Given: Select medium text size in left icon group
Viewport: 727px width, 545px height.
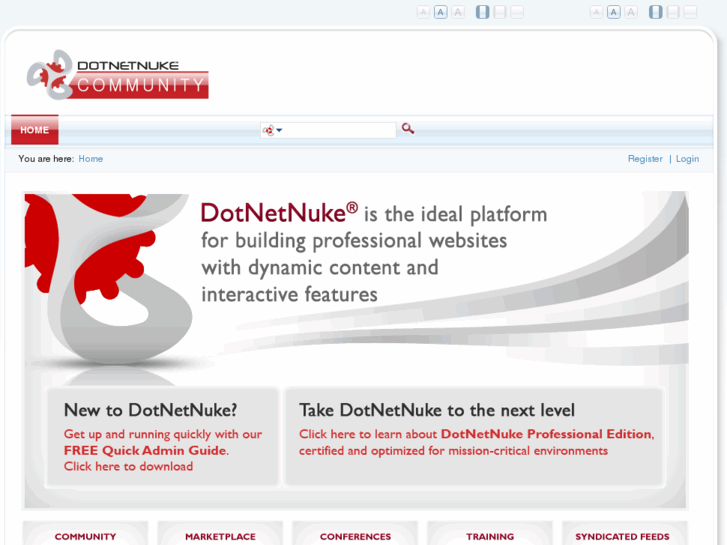Looking at the screenshot, I should pyautogui.click(x=441, y=12).
